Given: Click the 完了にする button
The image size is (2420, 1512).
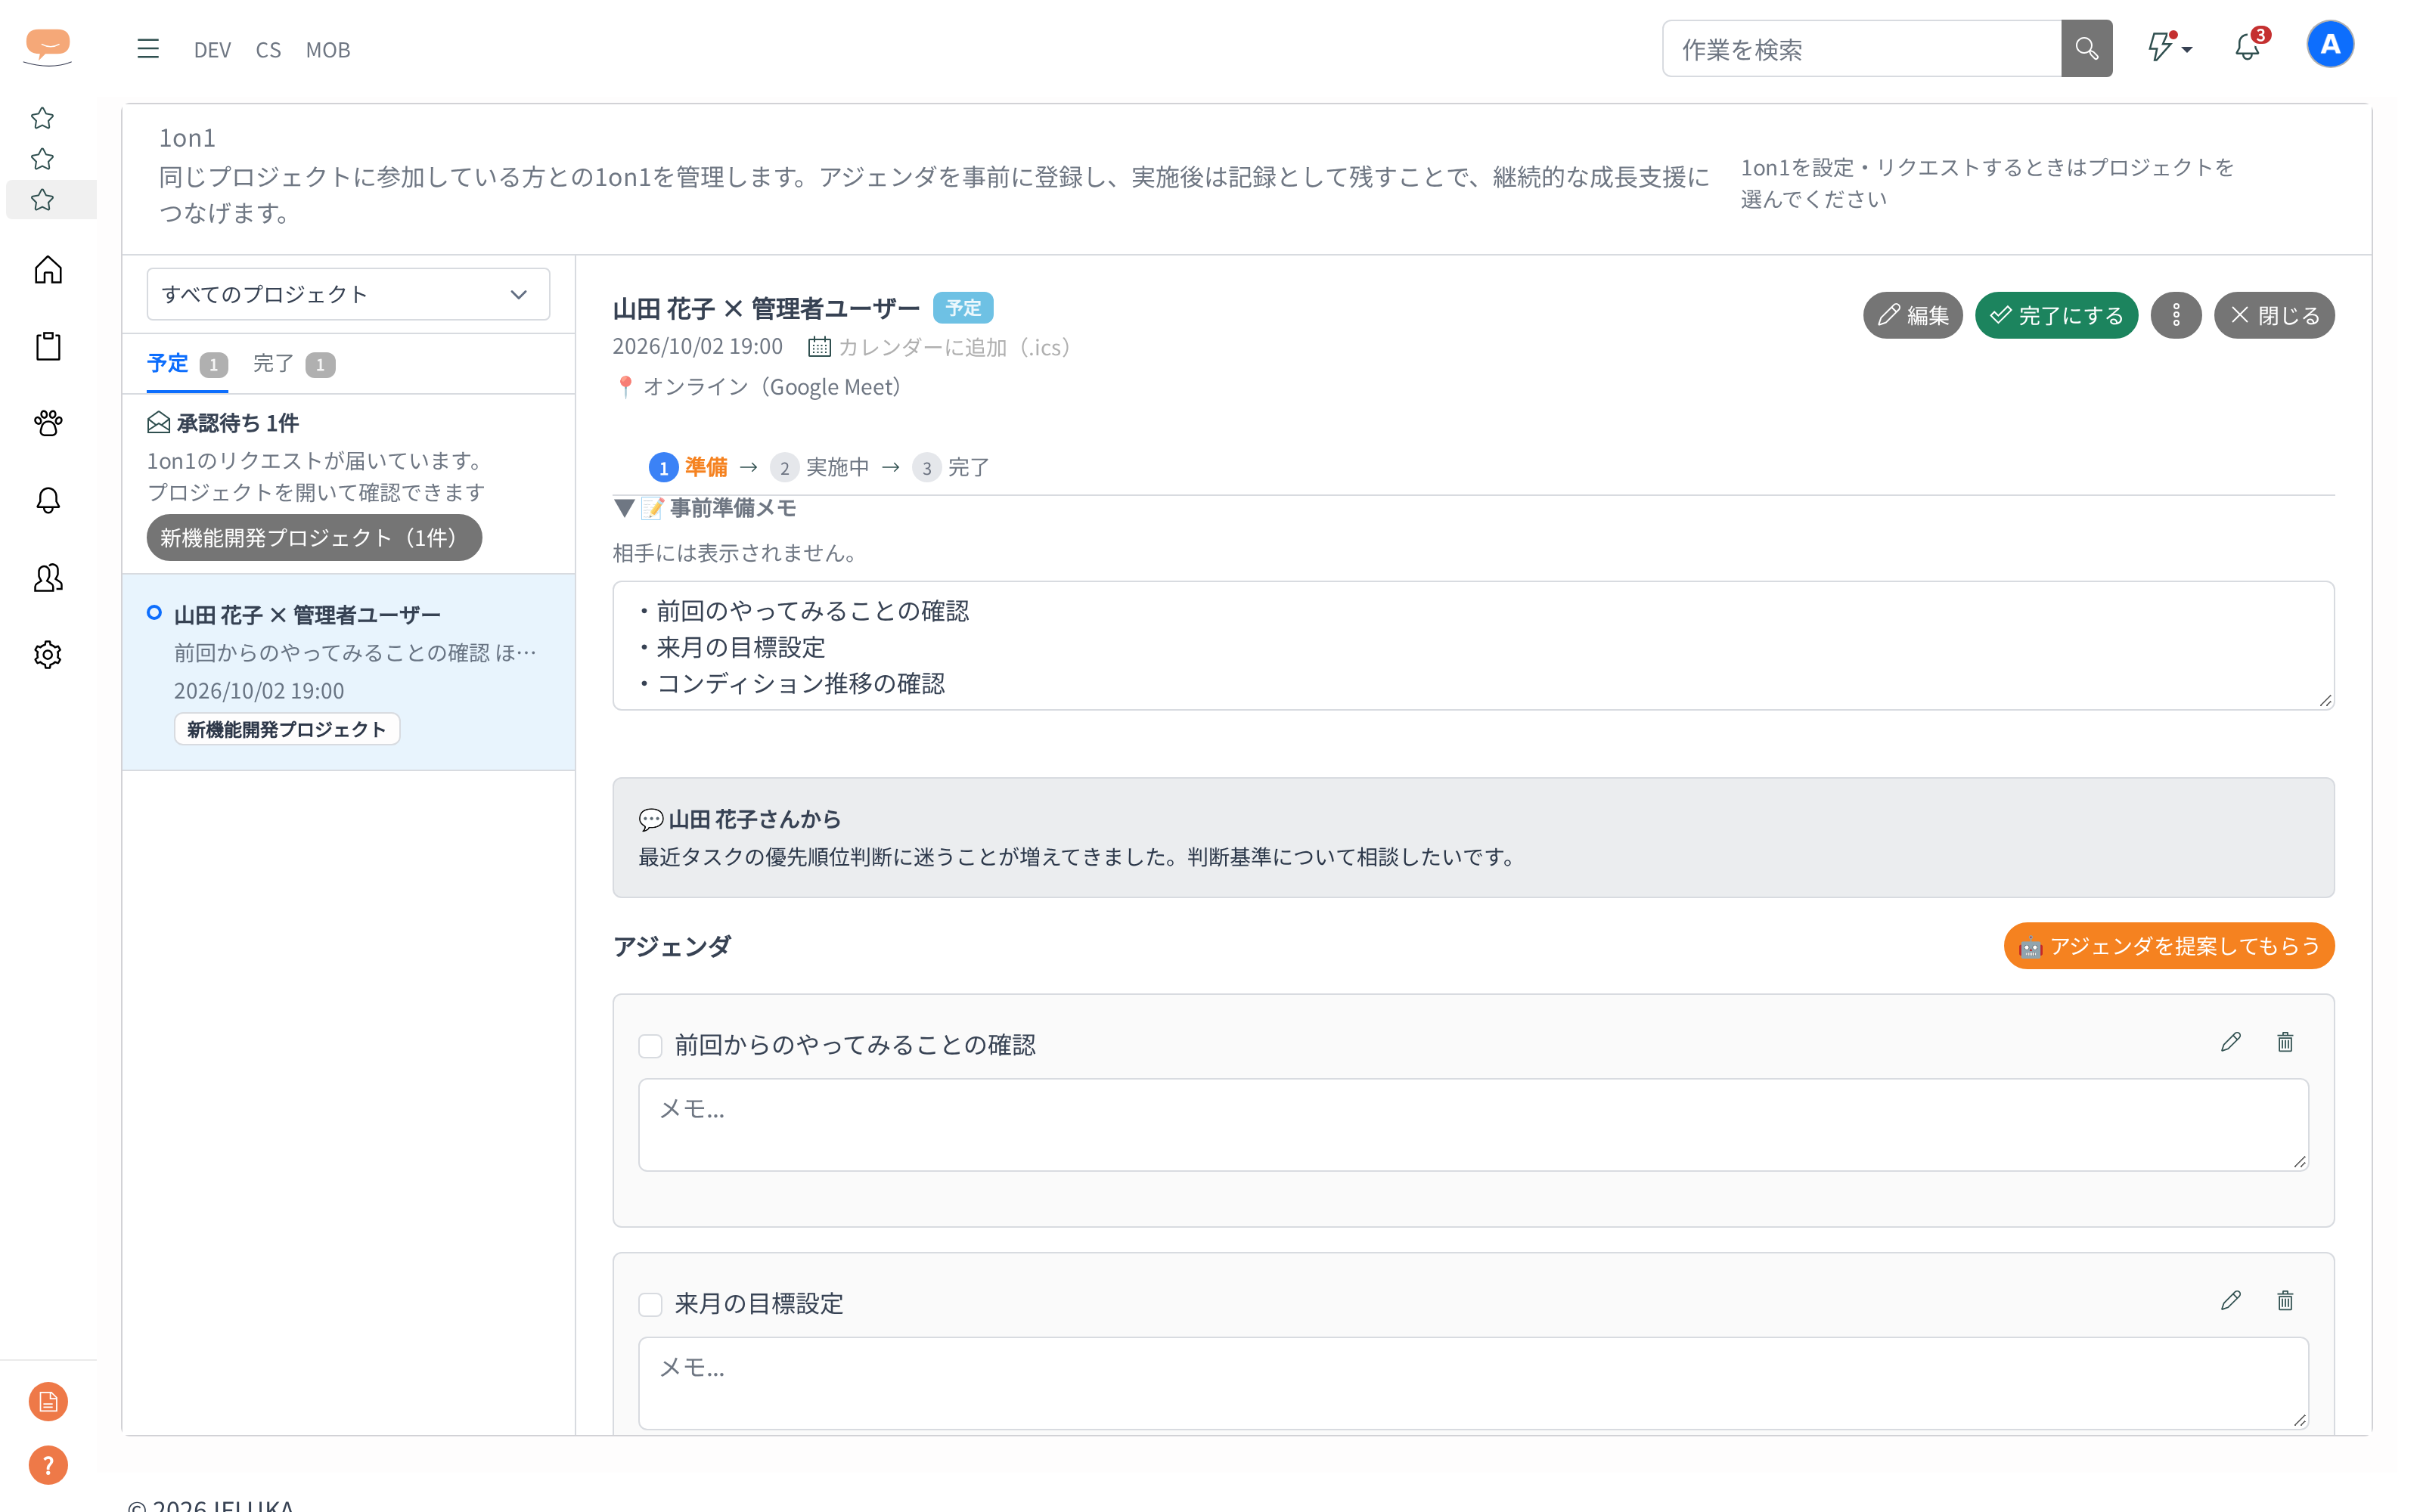Looking at the screenshot, I should pos(2056,315).
